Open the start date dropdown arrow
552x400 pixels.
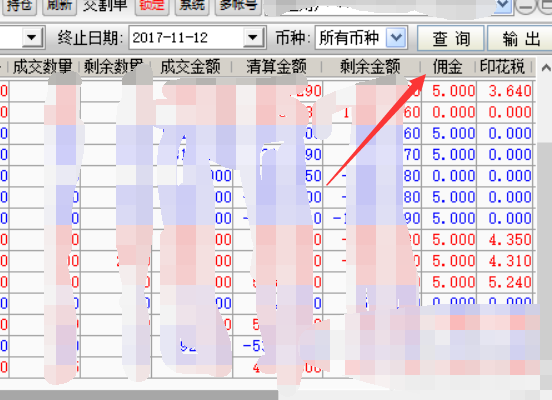32,37
